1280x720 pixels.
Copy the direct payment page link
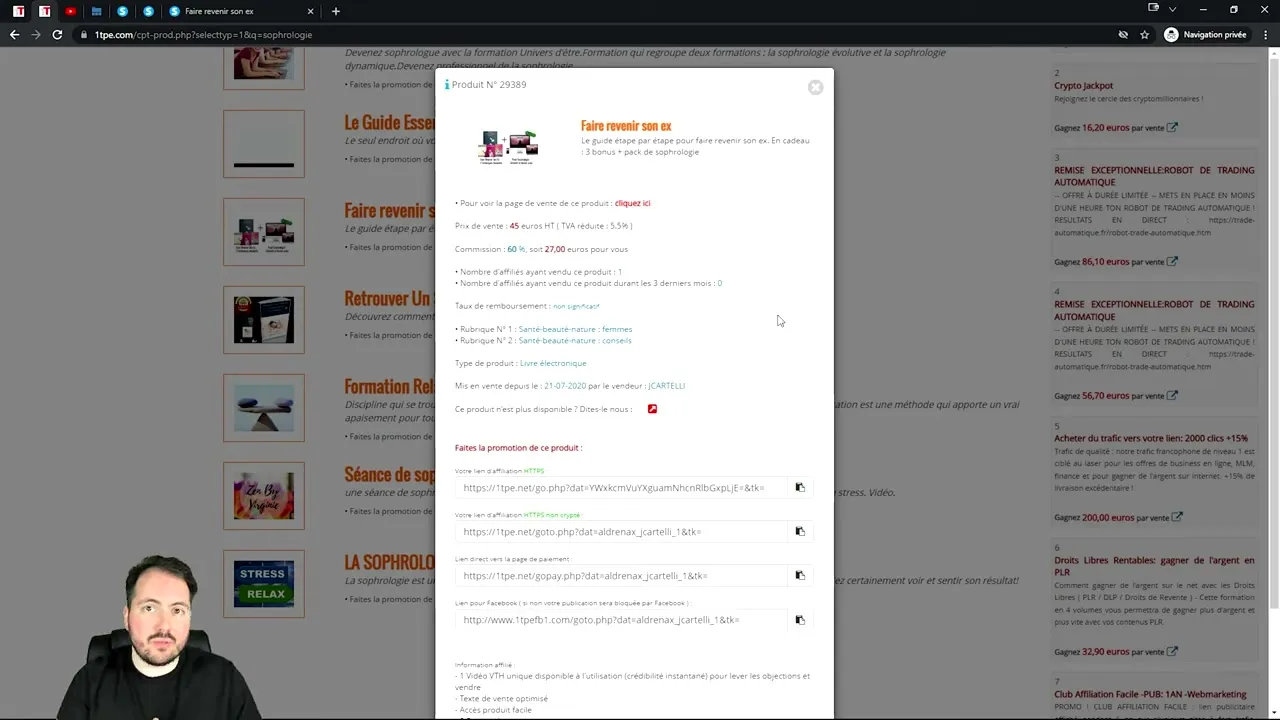pyautogui.click(x=799, y=575)
